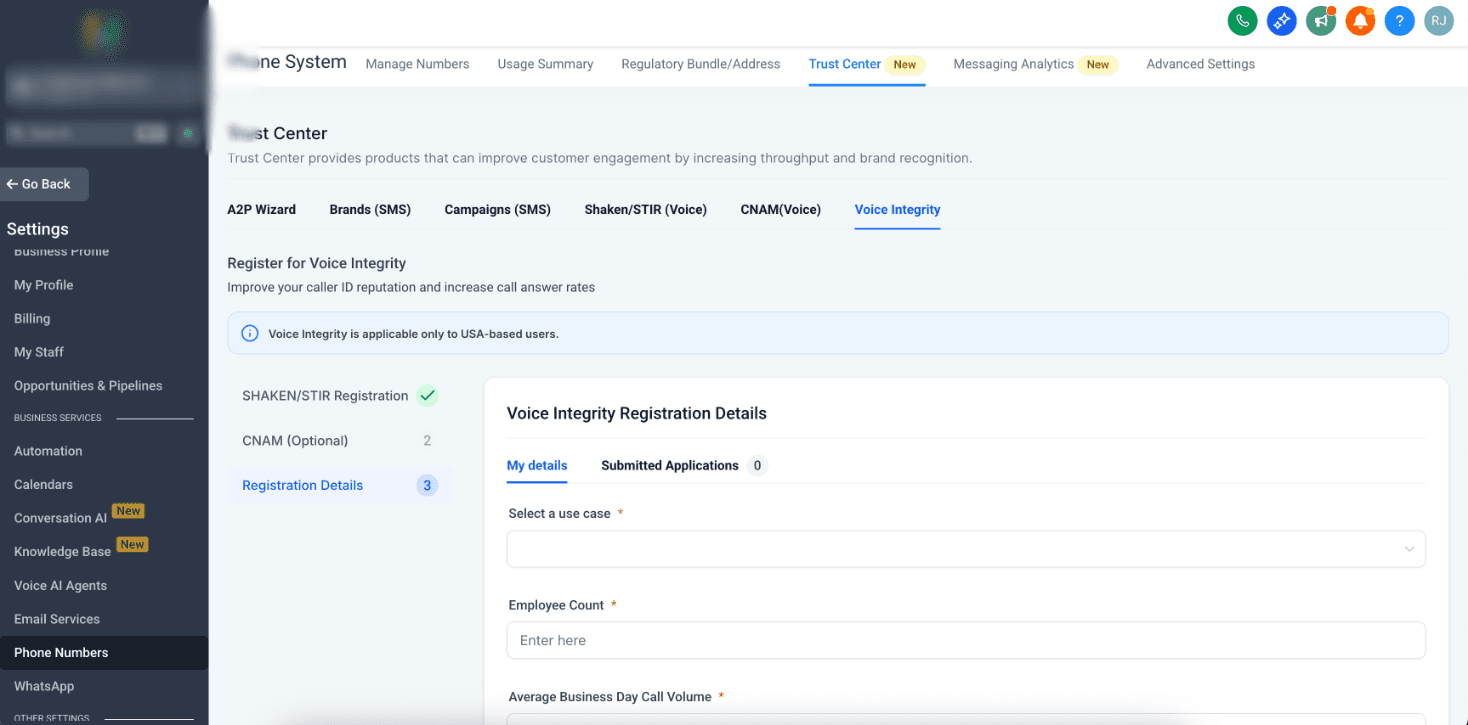
Task: Open Email Services in sidebar
Action: pyautogui.click(x=57, y=619)
